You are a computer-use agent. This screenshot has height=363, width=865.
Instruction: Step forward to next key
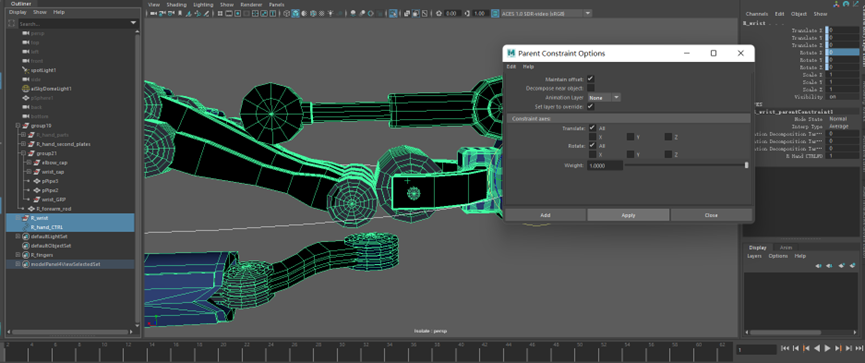pyautogui.click(x=839, y=348)
